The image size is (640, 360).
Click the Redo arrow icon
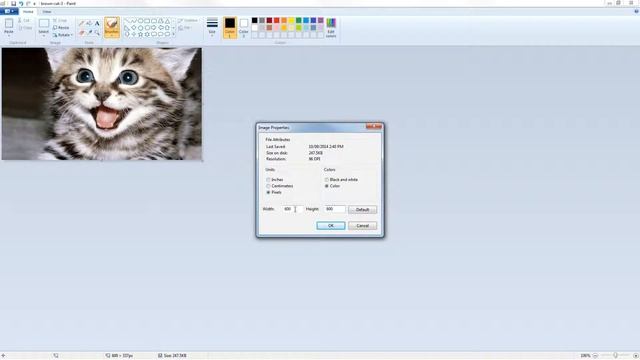pyautogui.click(x=28, y=3)
